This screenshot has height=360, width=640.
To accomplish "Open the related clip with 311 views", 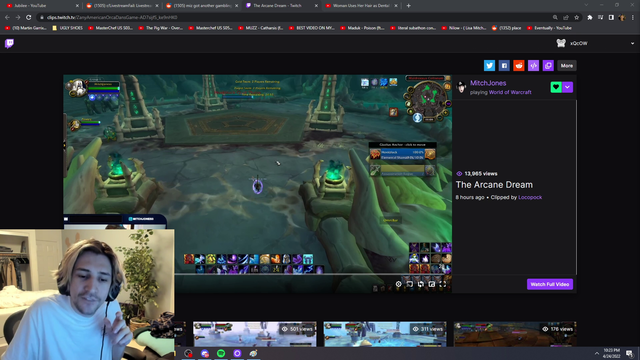I will tap(384, 334).
